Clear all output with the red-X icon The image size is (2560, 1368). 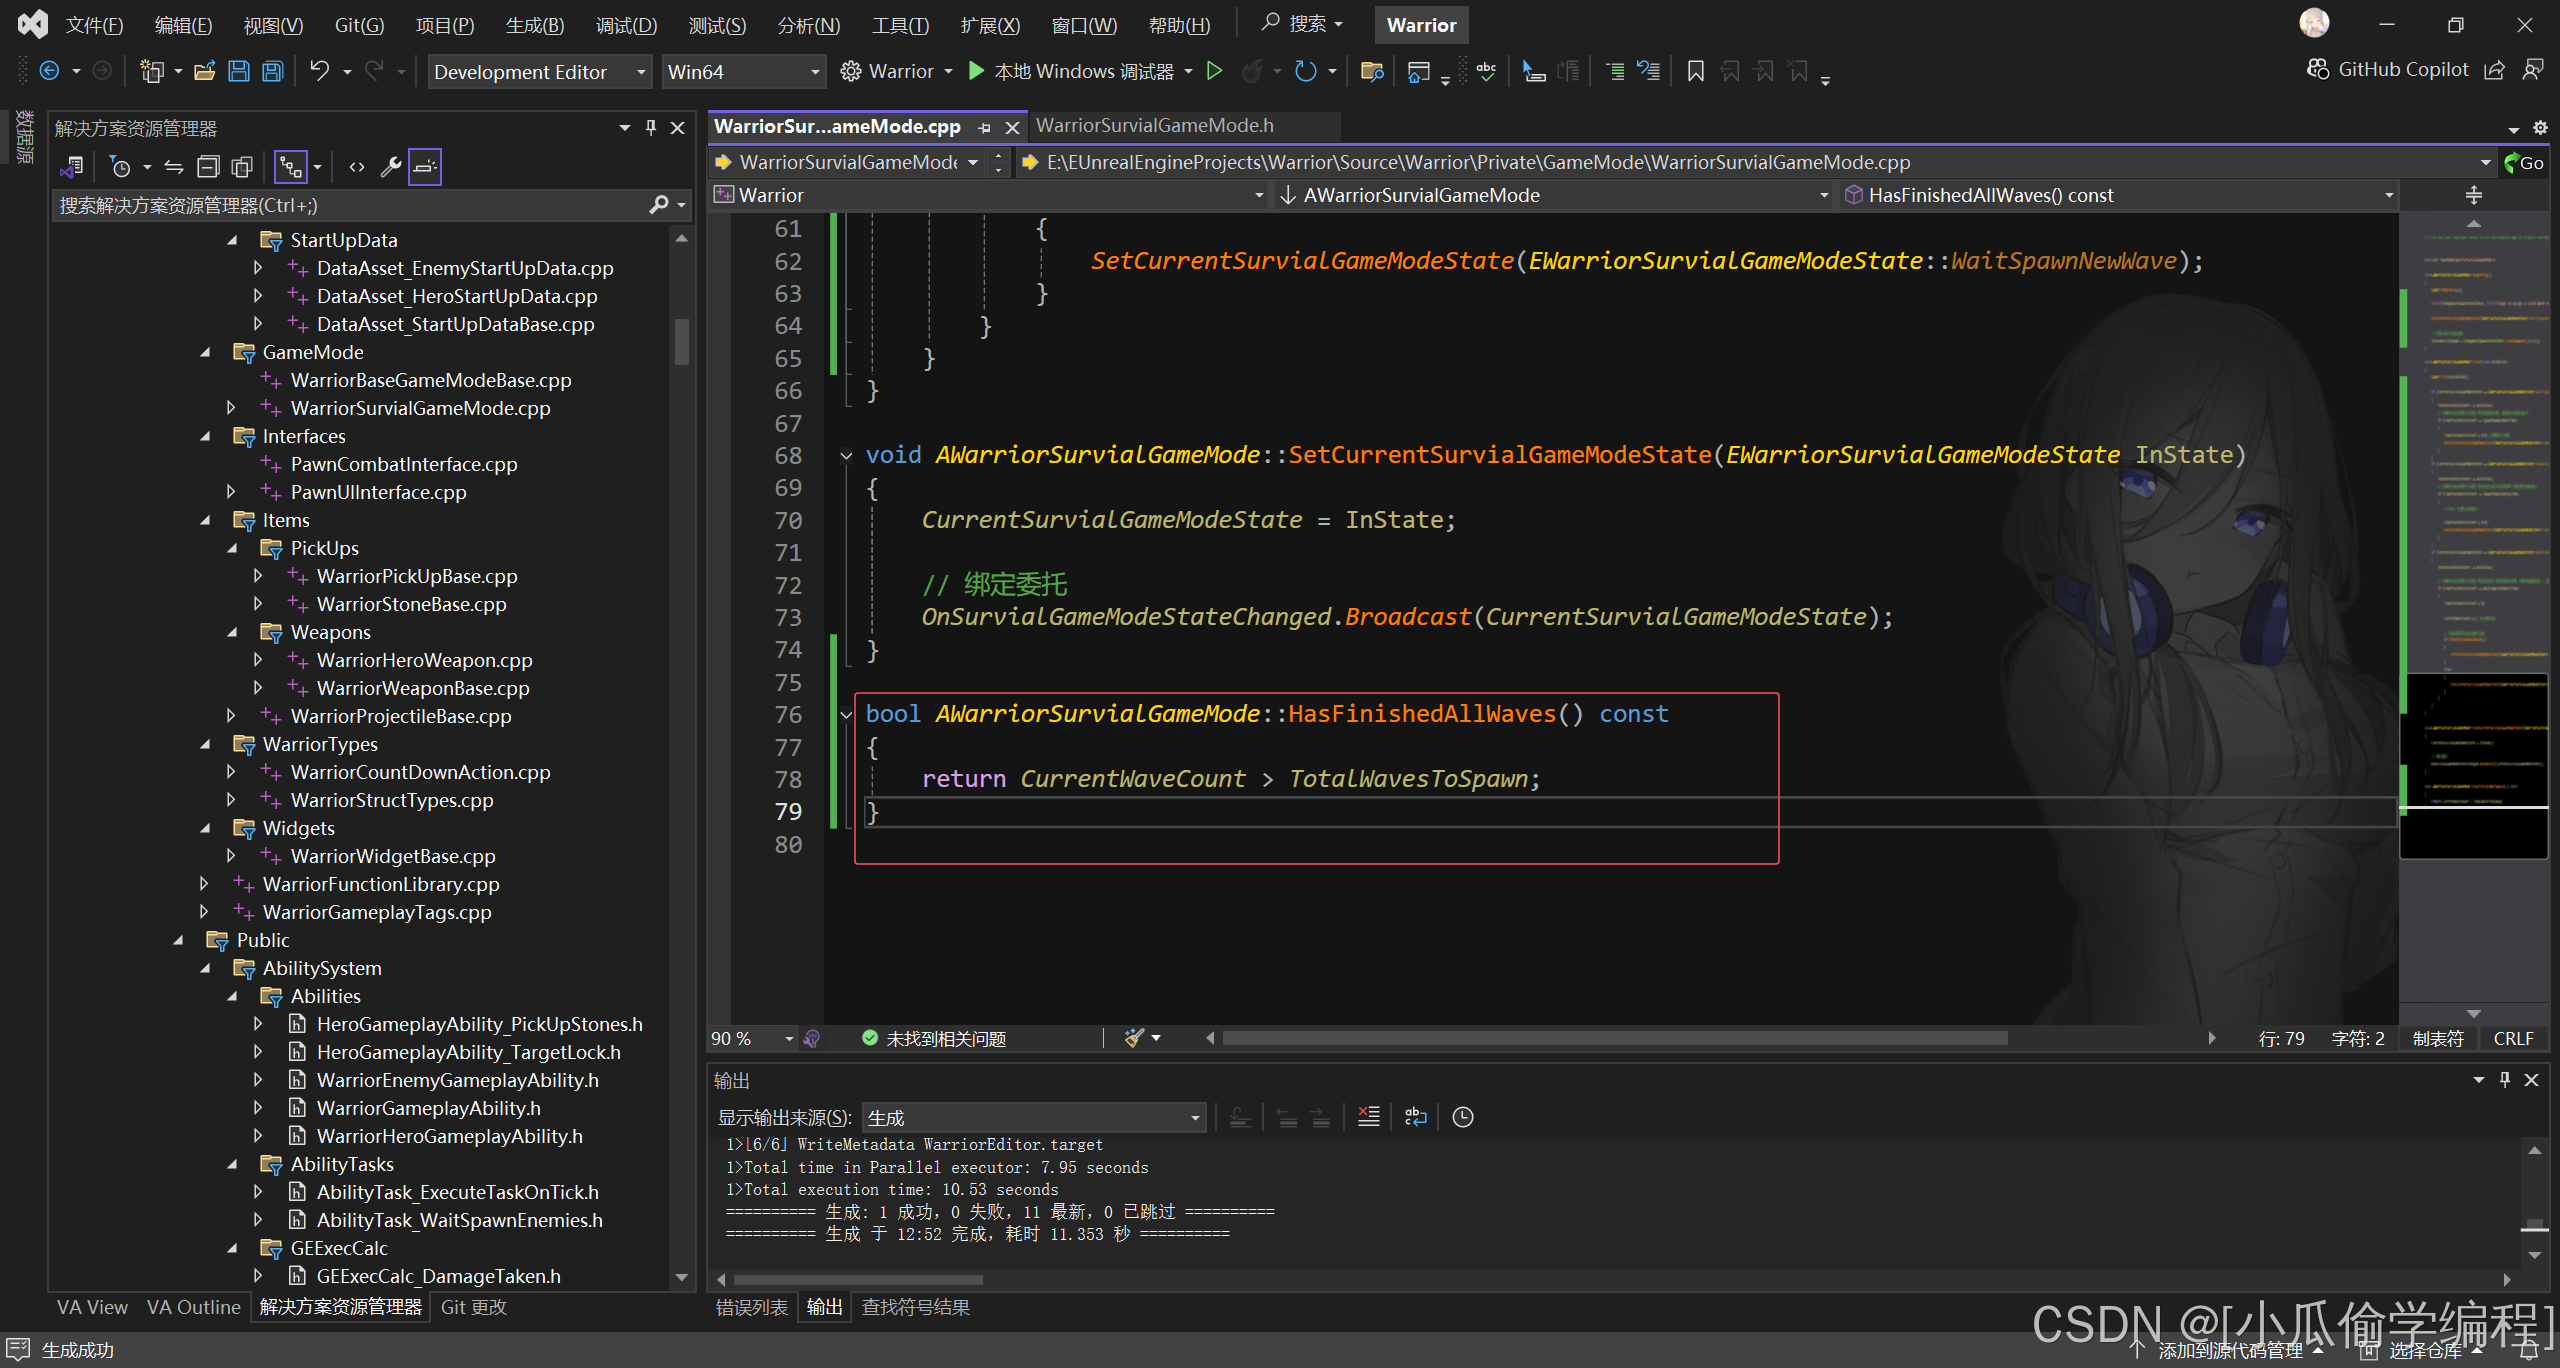(x=1368, y=1117)
